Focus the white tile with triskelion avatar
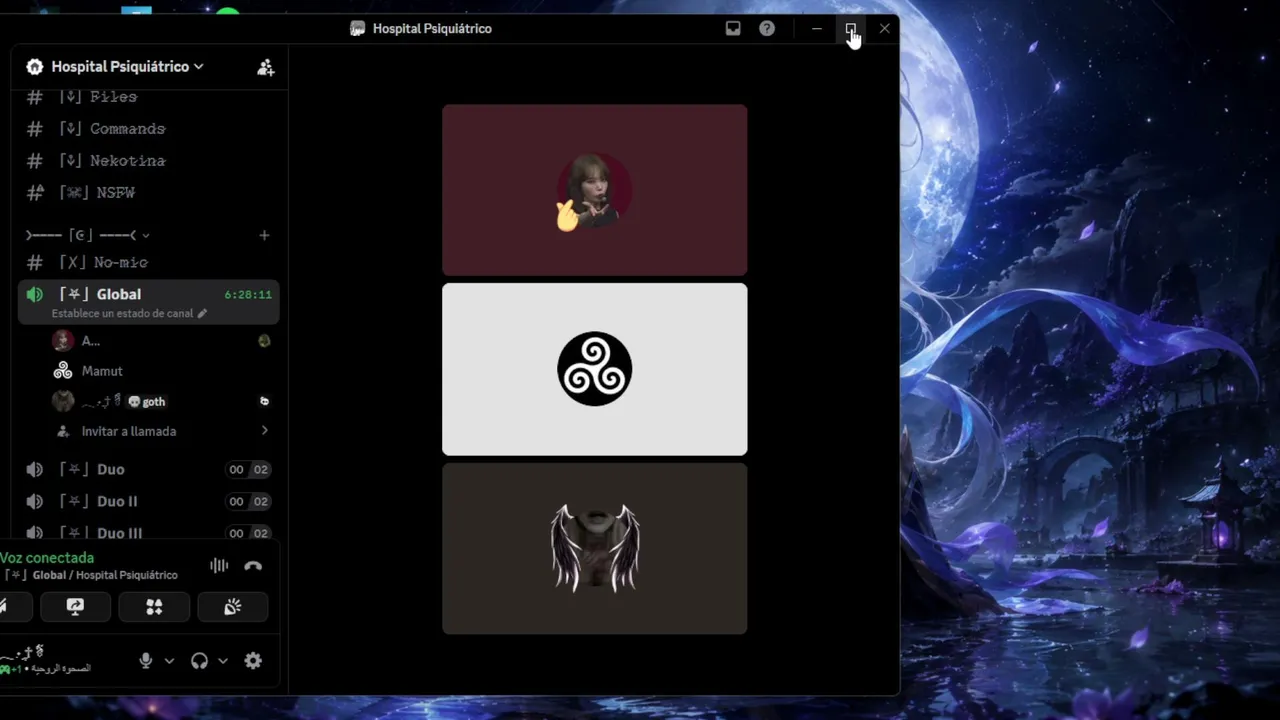The image size is (1280, 720). click(595, 369)
